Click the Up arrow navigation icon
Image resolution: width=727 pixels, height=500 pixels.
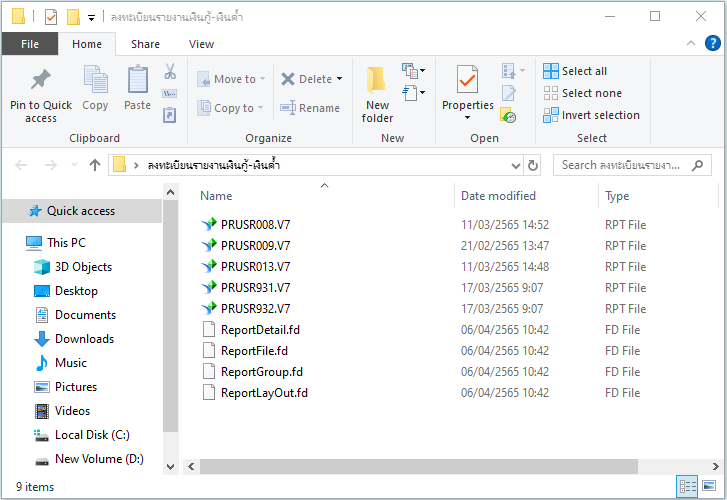pyautogui.click(x=95, y=165)
